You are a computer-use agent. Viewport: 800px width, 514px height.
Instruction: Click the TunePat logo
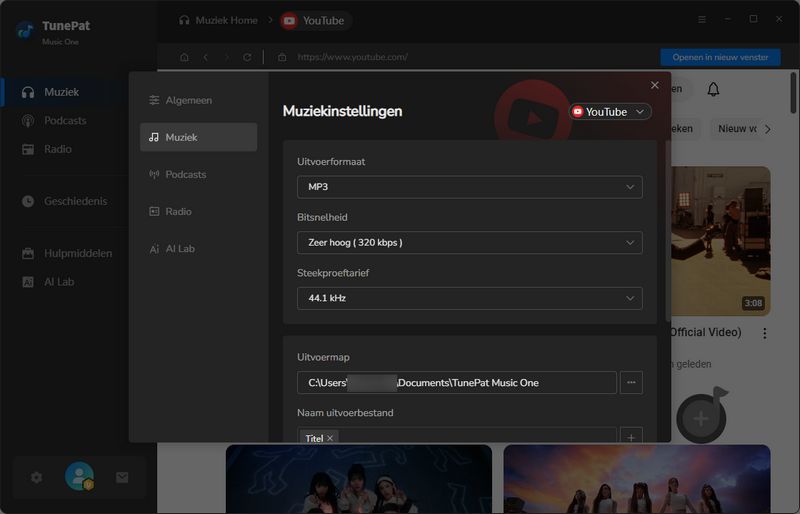coord(25,30)
